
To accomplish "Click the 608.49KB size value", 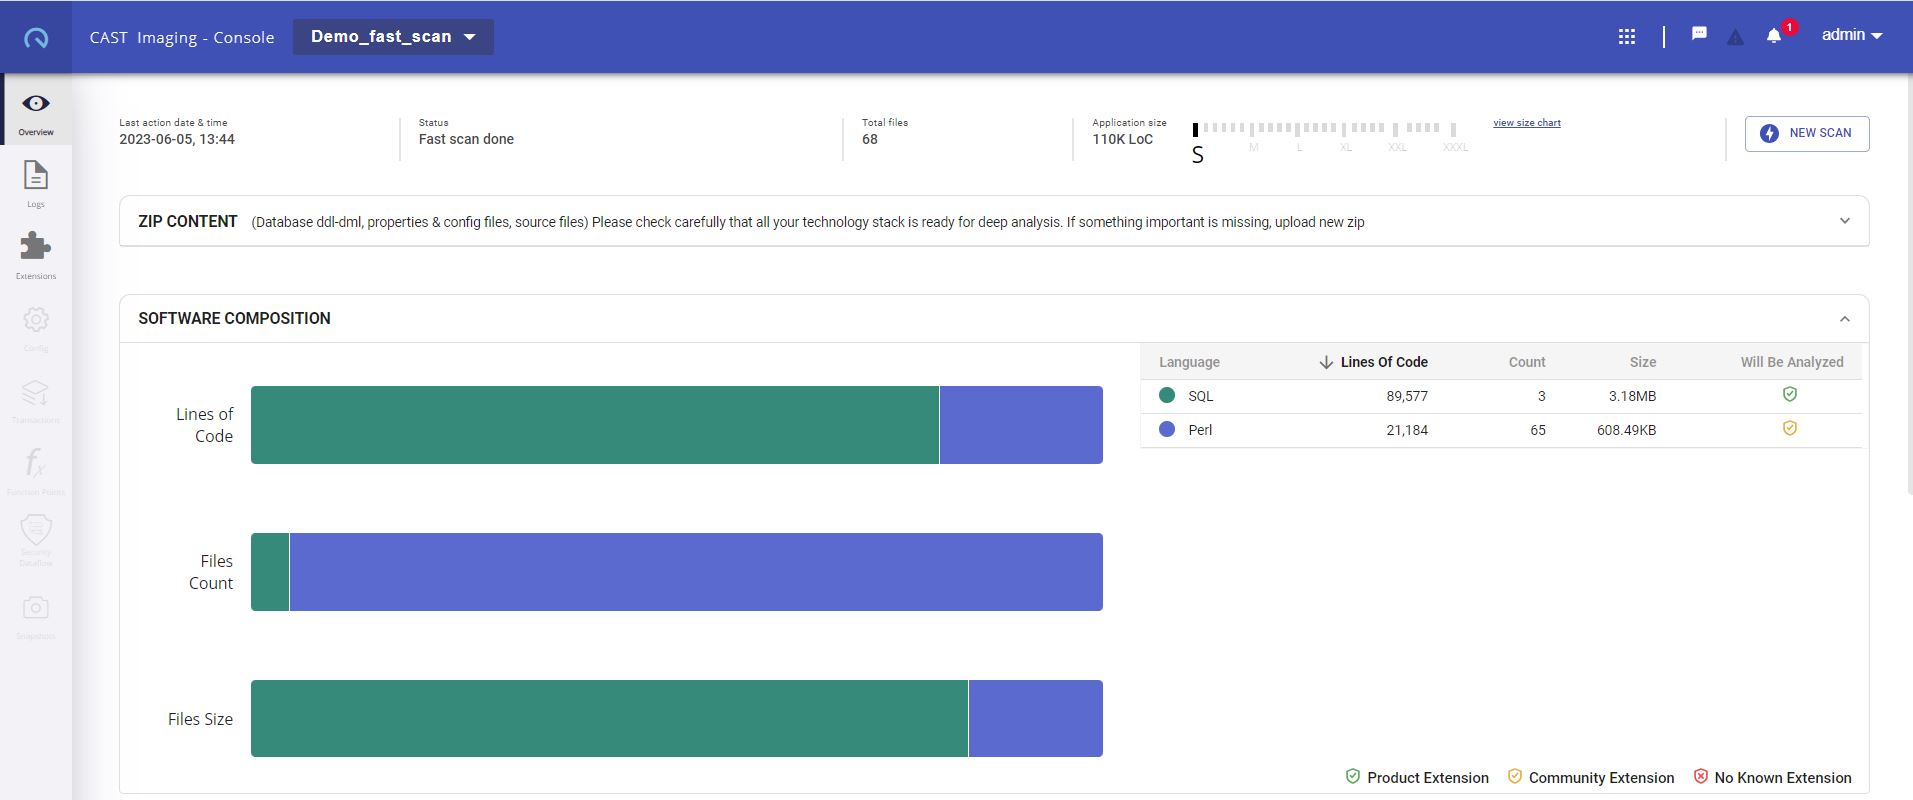I will 1626,430.
